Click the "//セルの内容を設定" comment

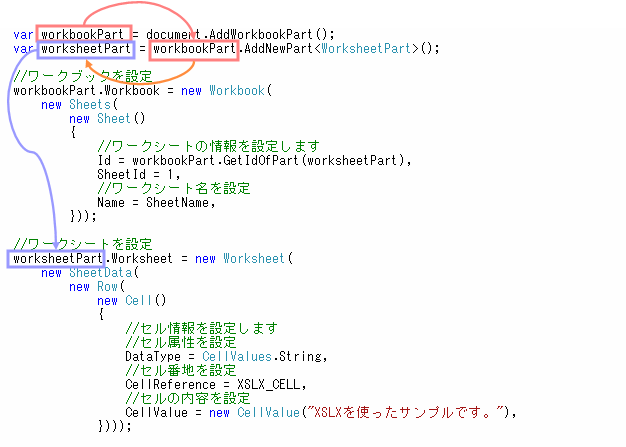[x=188, y=398]
